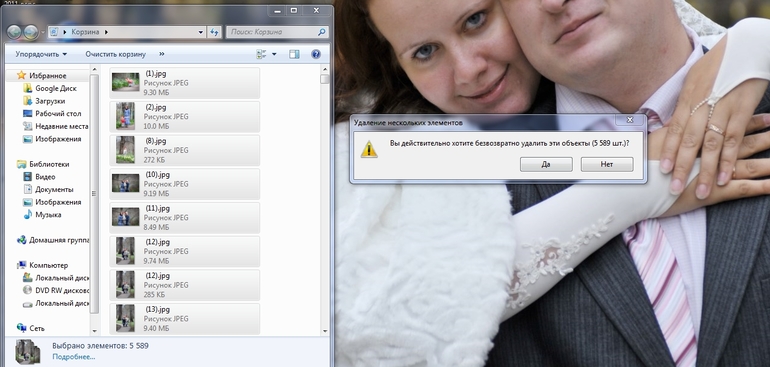Minimize the Корзина explorer window
770x367 pixels.
[277, 10]
